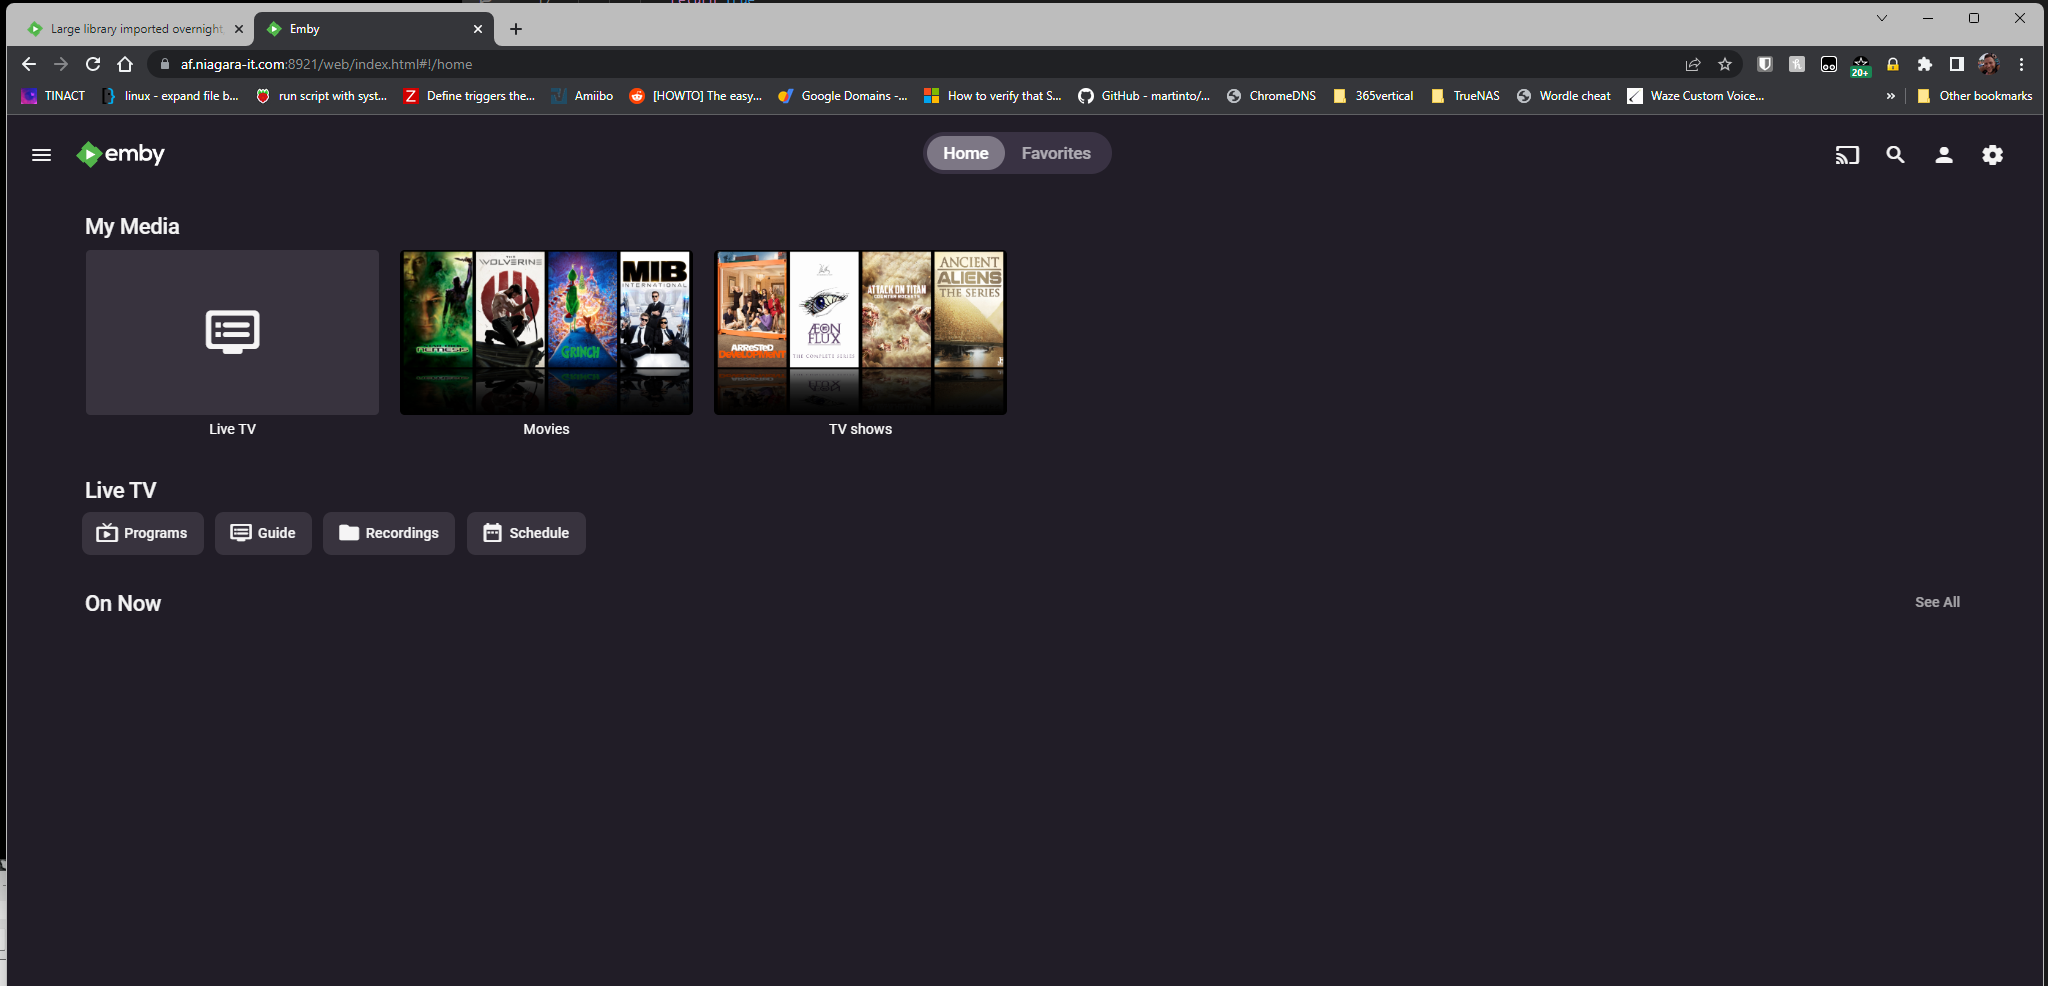Screen dimensions: 2048x986
Task: Close the Emby browser tab
Action: point(478,29)
